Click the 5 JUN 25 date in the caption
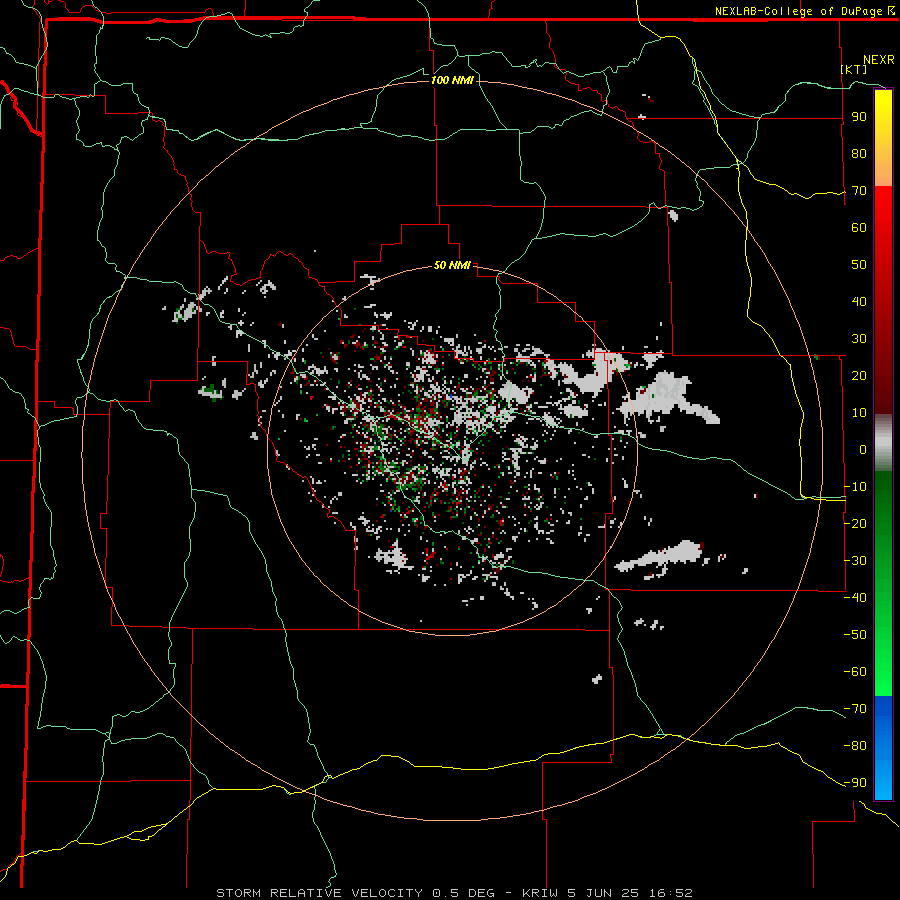The width and height of the screenshot is (900, 900). pyautogui.click(x=605, y=893)
